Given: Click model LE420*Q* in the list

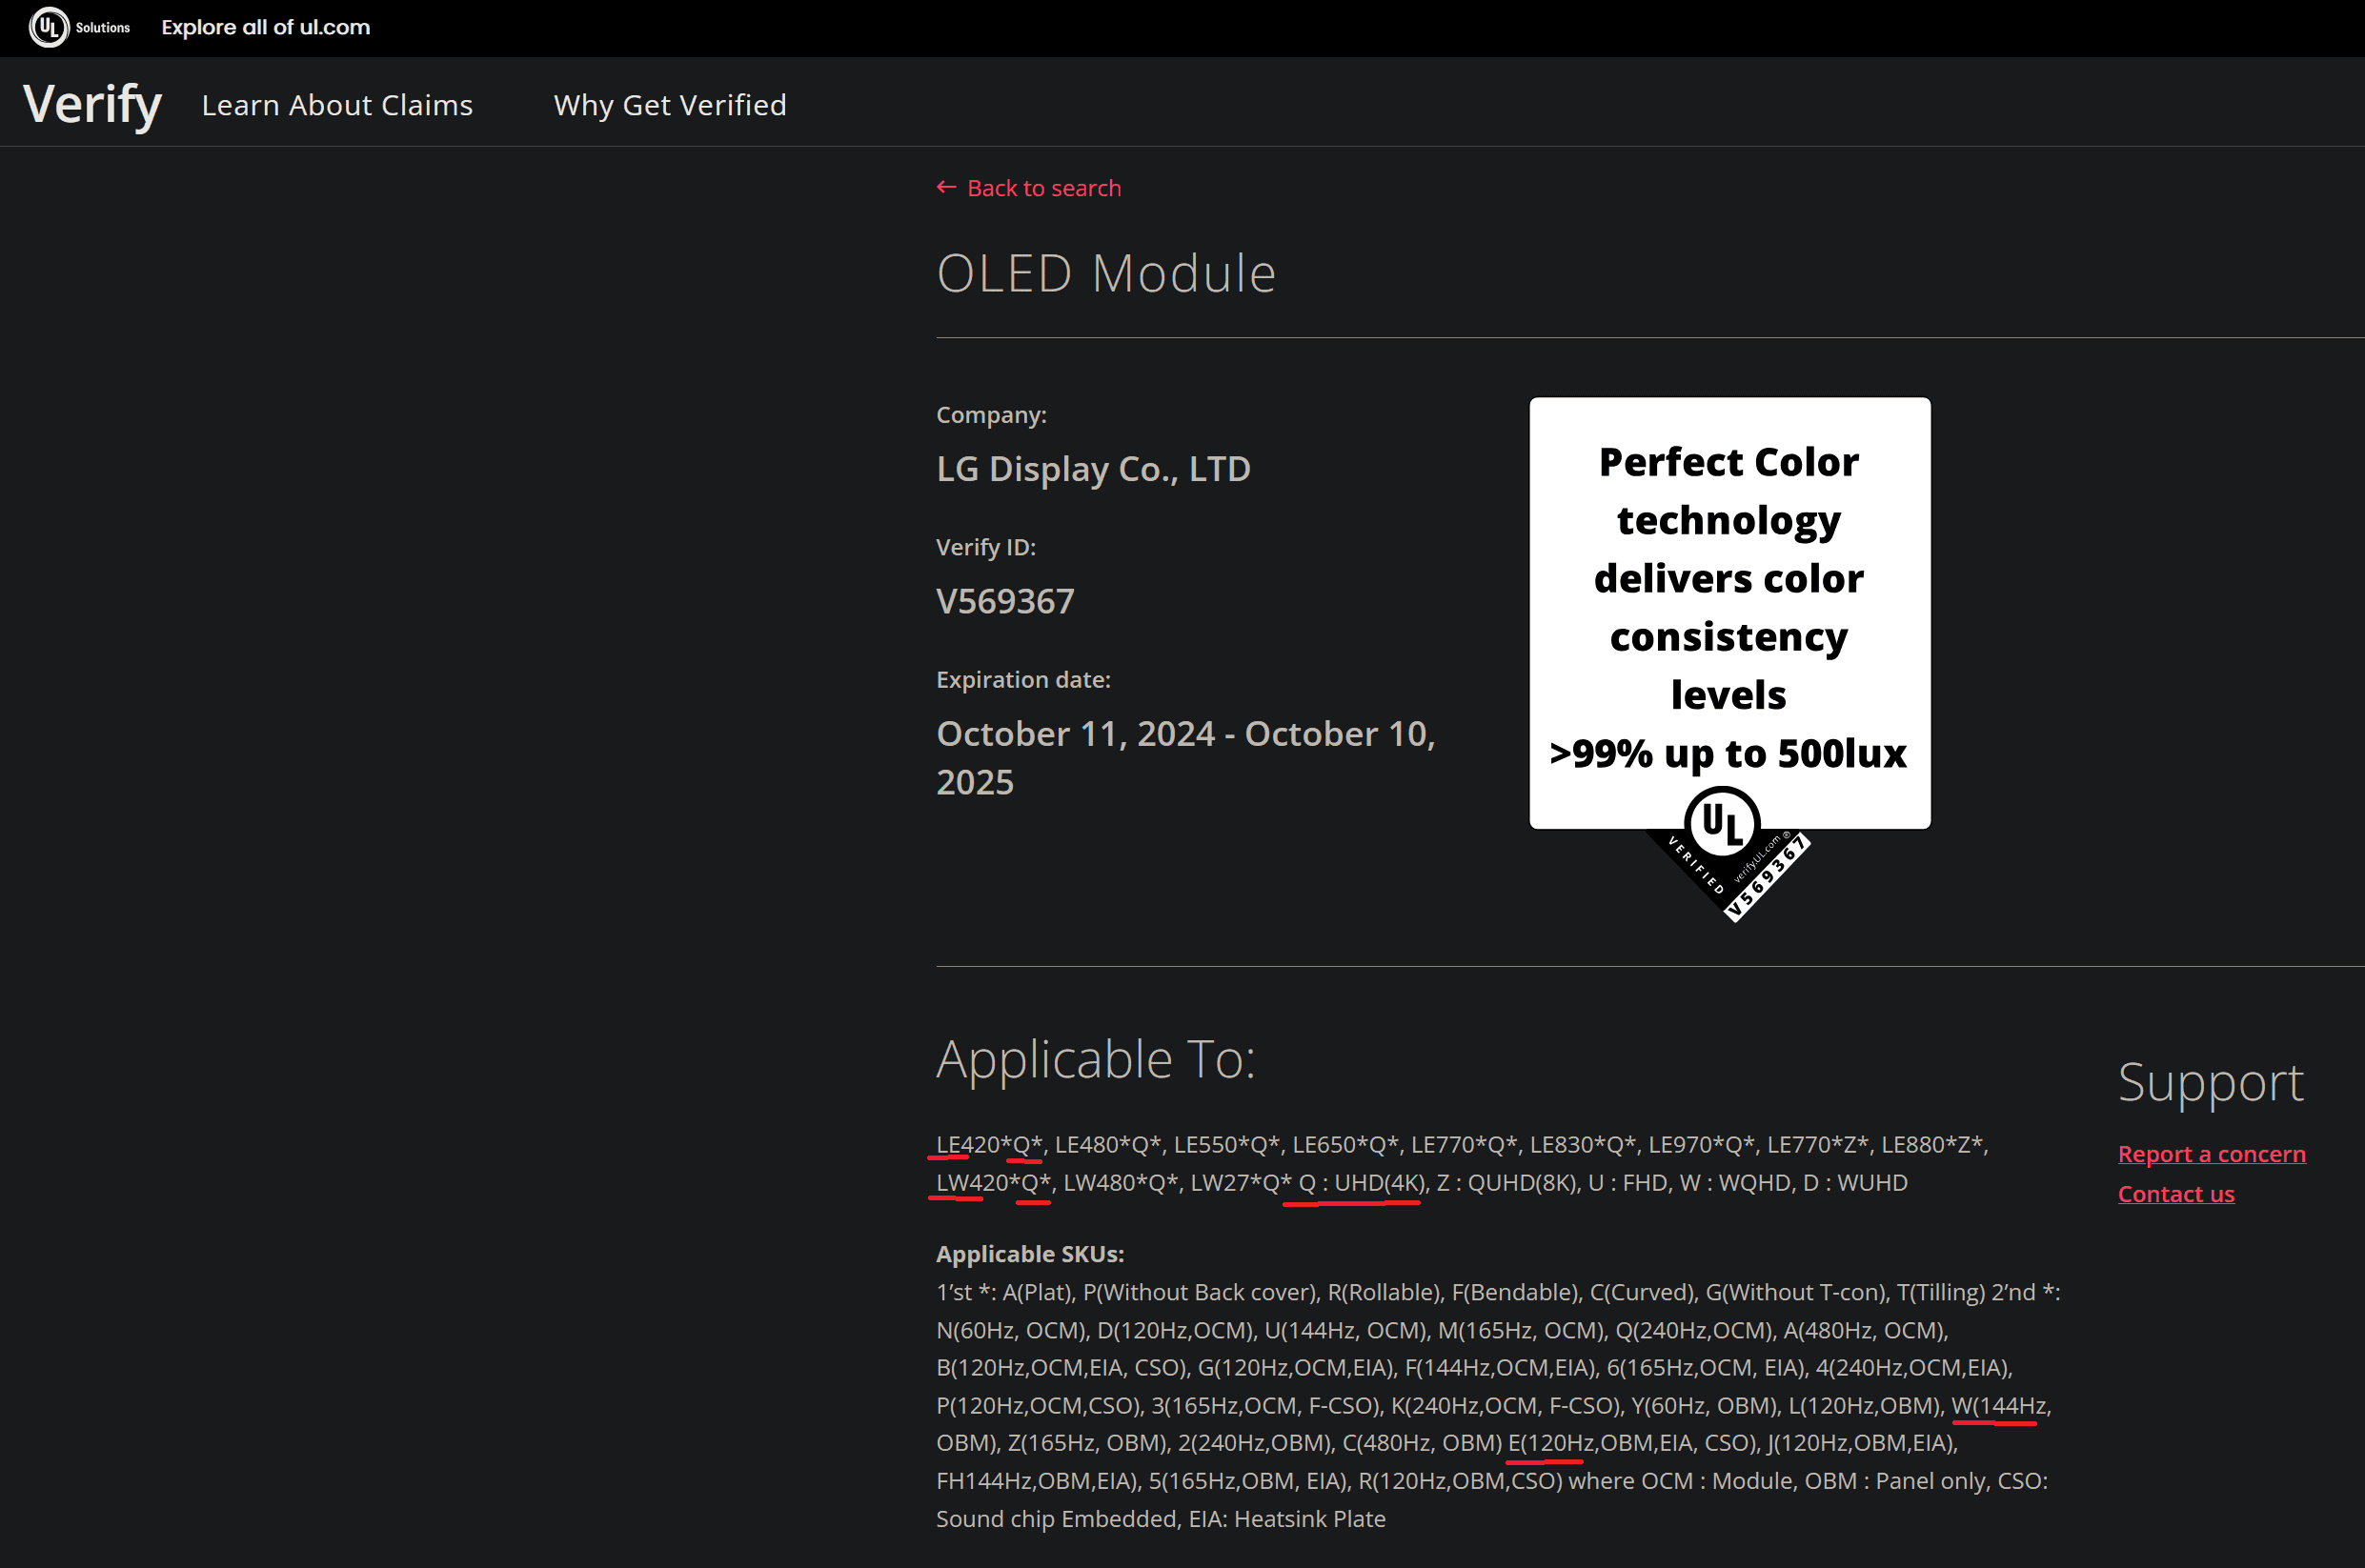Looking at the screenshot, I should pyautogui.click(x=989, y=1144).
